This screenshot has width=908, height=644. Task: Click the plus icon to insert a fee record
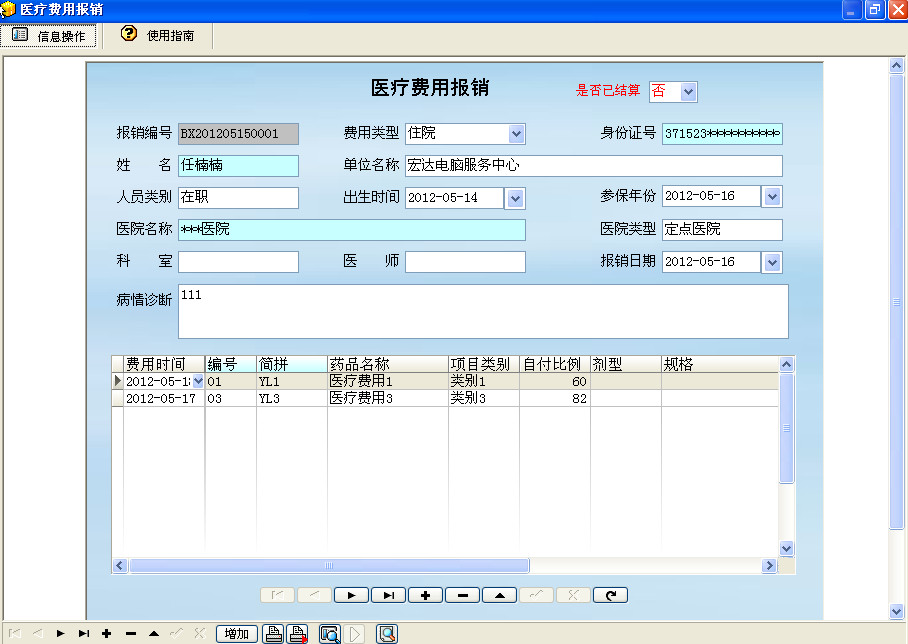pos(425,595)
